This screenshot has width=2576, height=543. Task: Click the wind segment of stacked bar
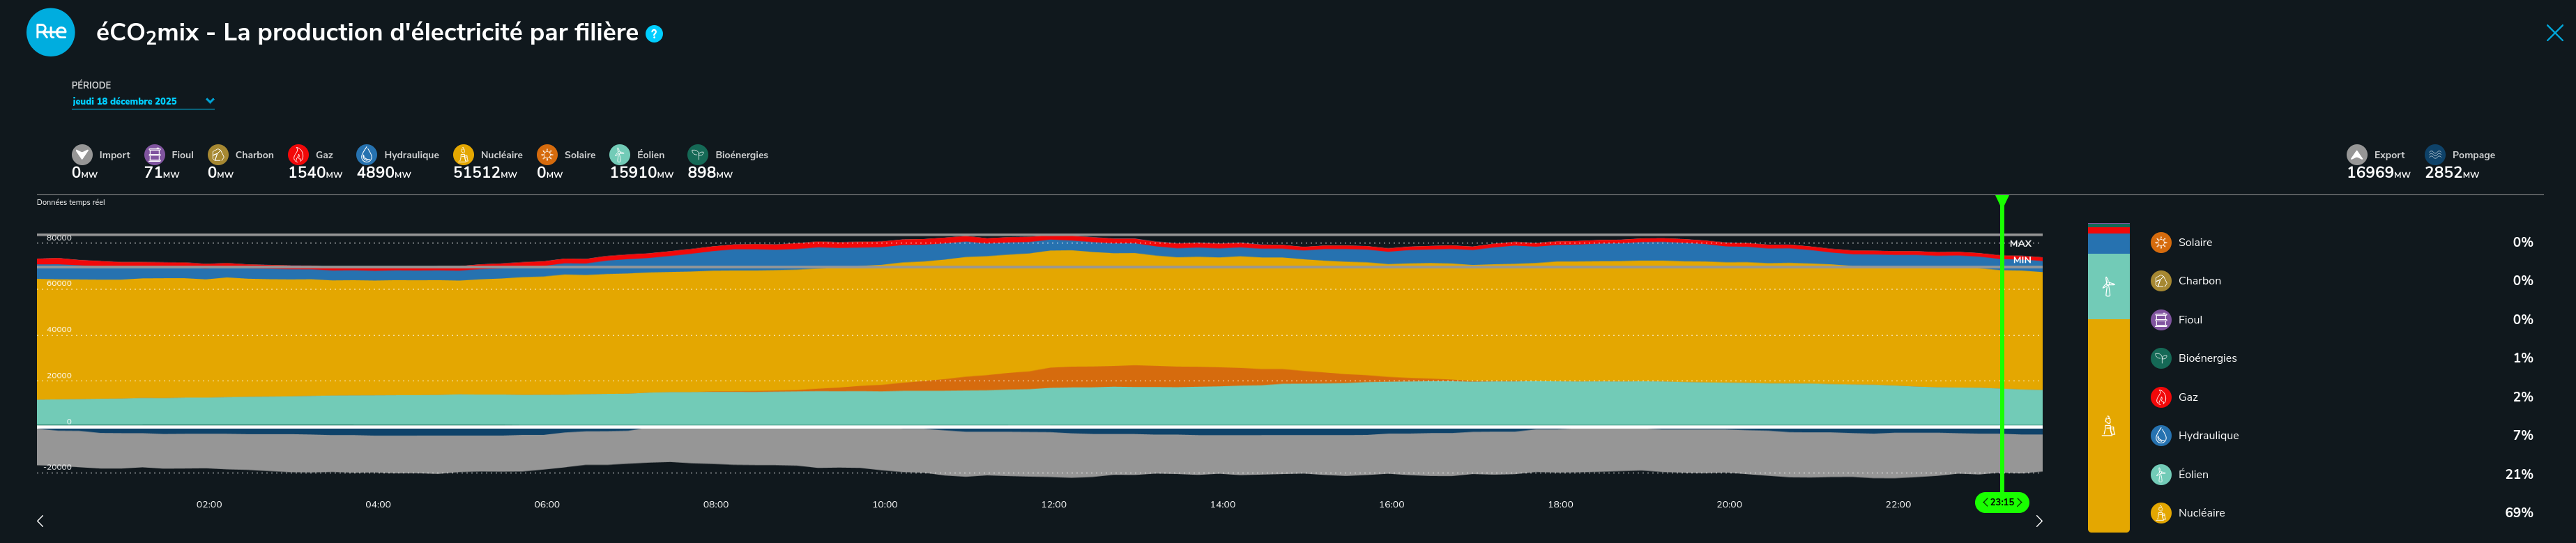coord(2108,287)
